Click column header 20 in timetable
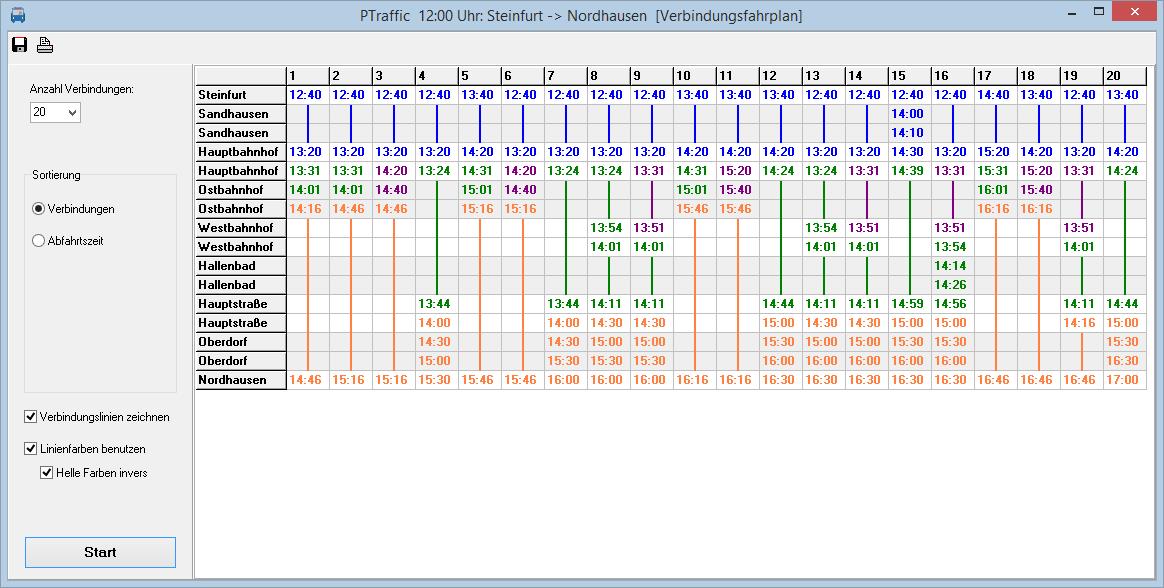This screenshot has height=588, width=1164. [x=1124, y=76]
